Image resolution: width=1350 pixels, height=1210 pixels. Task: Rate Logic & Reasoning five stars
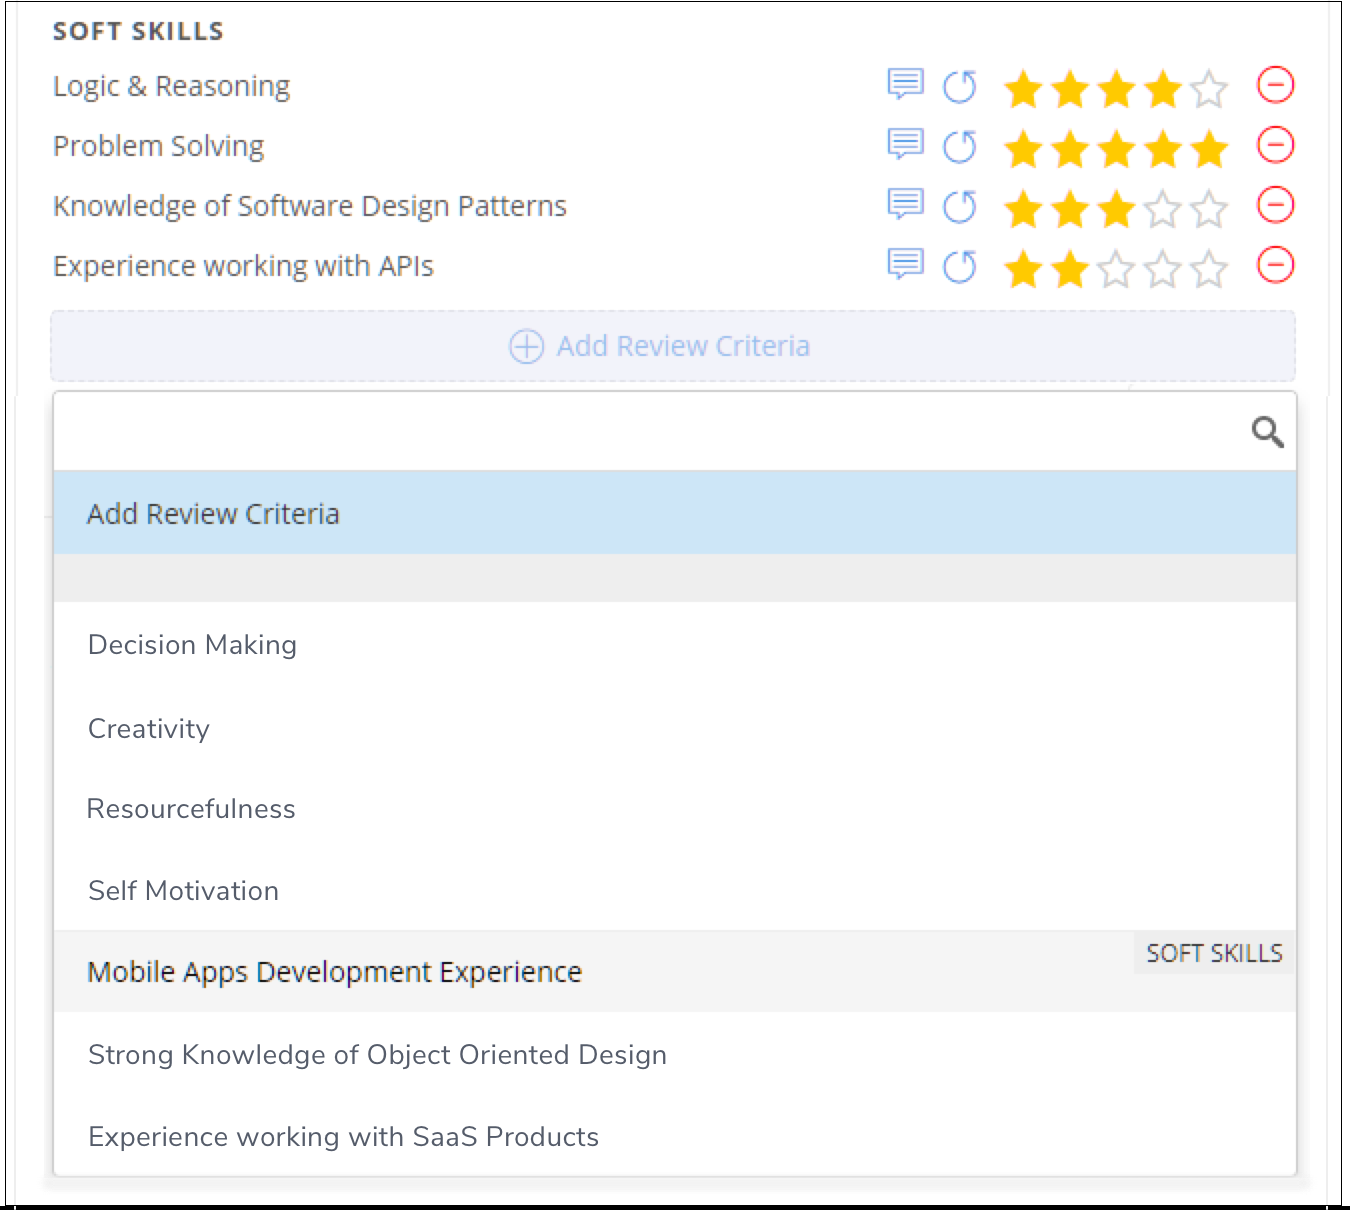click(x=1209, y=89)
